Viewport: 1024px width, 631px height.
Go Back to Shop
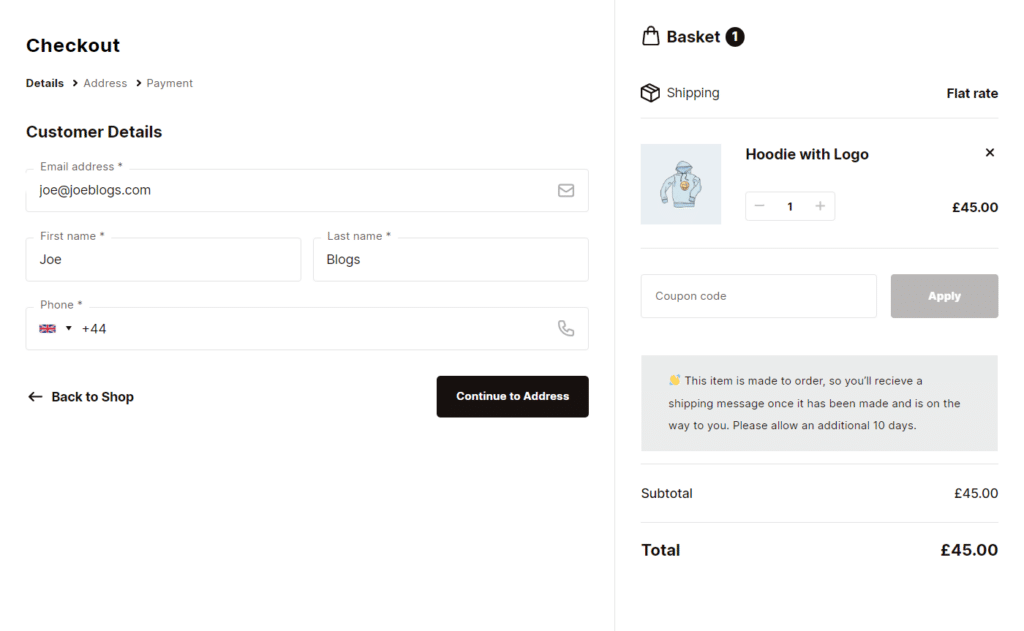tap(91, 396)
